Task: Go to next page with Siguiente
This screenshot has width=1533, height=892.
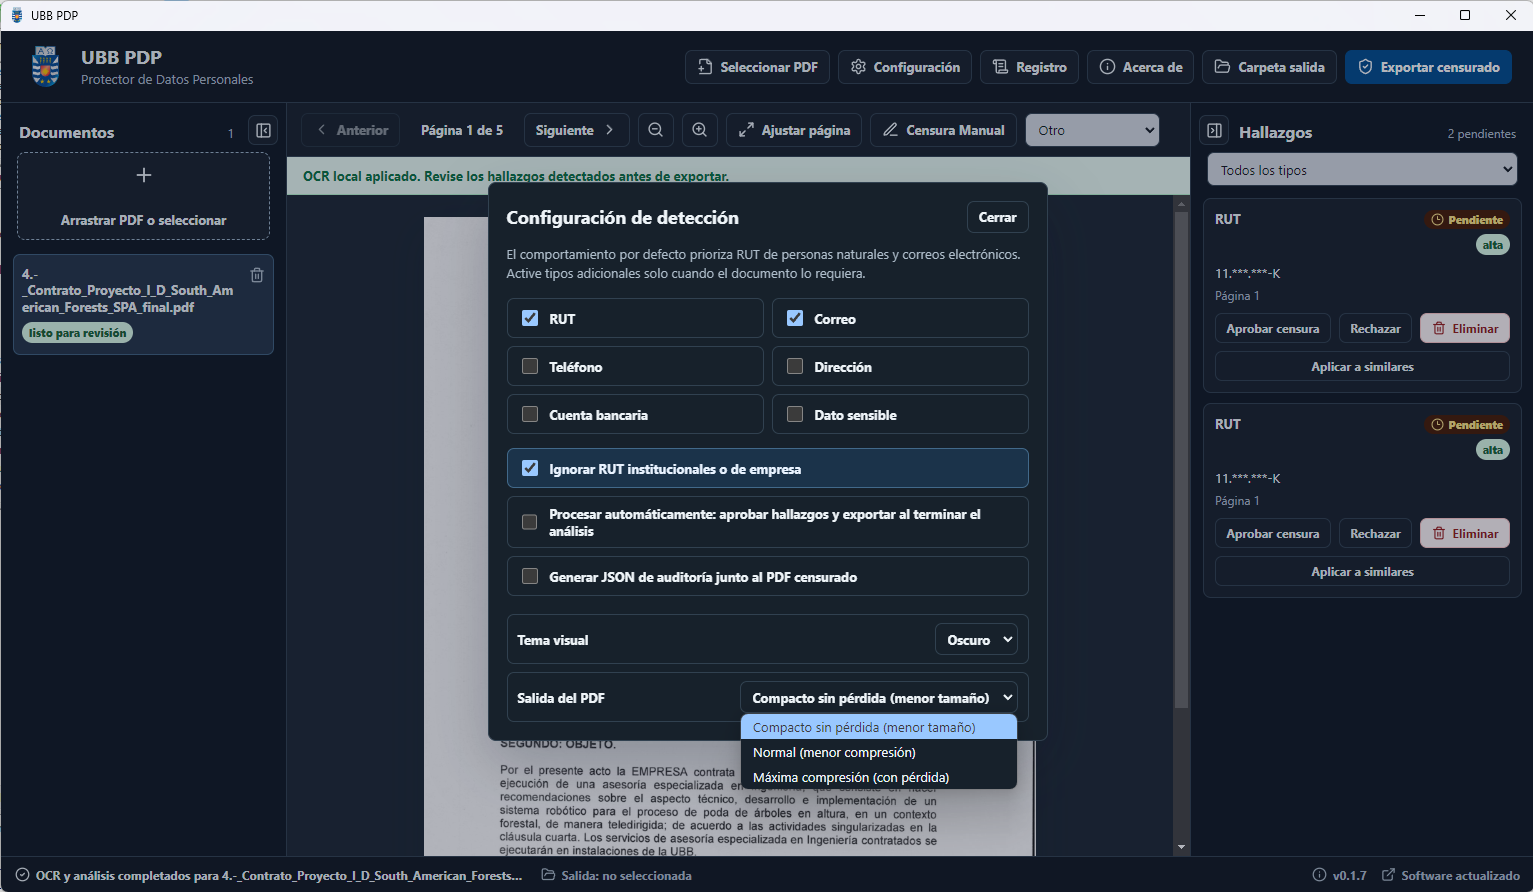Action: pos(576,130)
